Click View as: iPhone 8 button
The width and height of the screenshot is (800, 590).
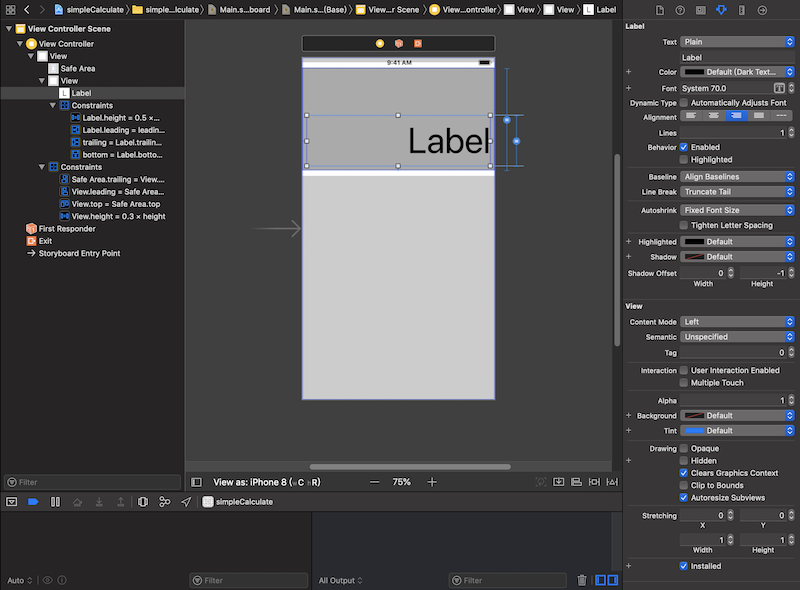[x=266, y=482]
